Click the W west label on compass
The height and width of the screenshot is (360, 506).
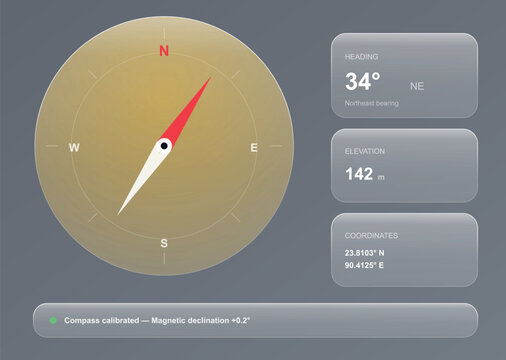pyautogui.click(x=74, y=147)
